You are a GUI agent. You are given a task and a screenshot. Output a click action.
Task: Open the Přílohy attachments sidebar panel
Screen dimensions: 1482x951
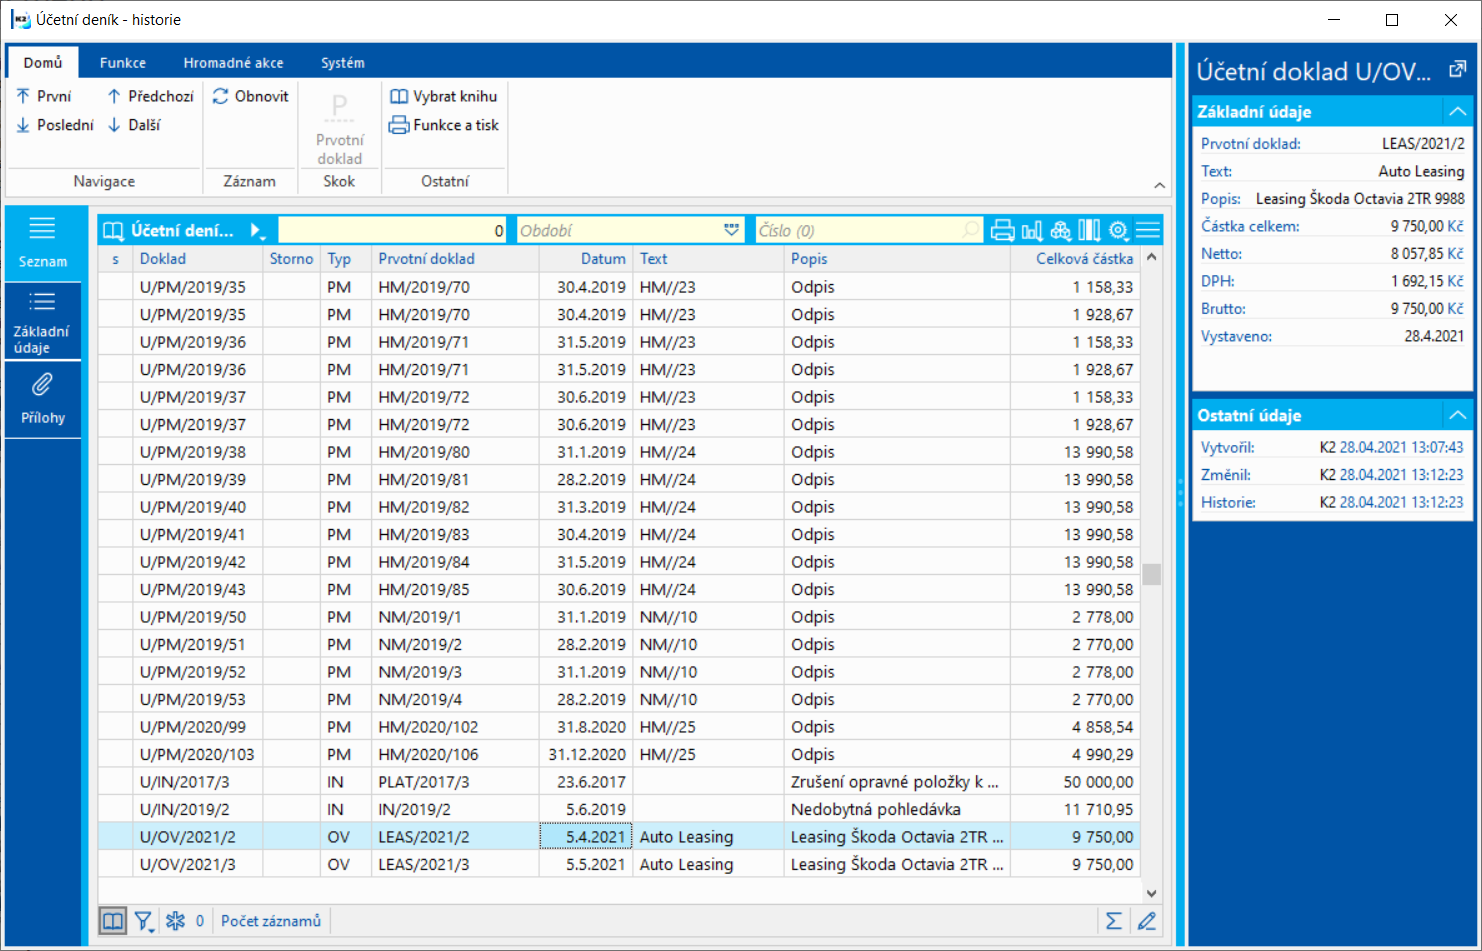coord(43,399)
